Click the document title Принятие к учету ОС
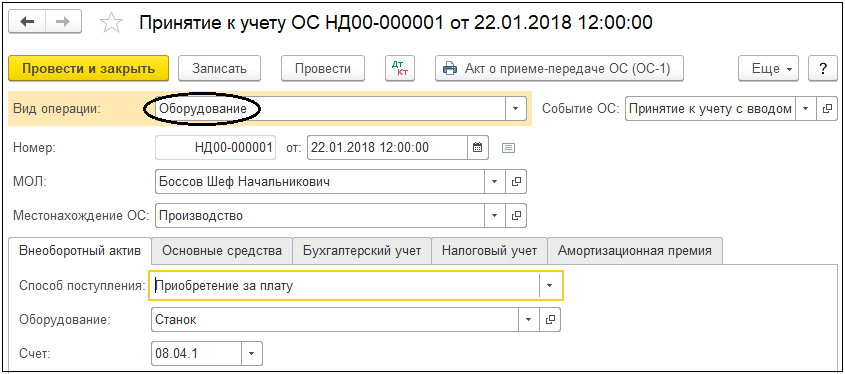This screenshot has height=374, width=845. click(396, 23)
